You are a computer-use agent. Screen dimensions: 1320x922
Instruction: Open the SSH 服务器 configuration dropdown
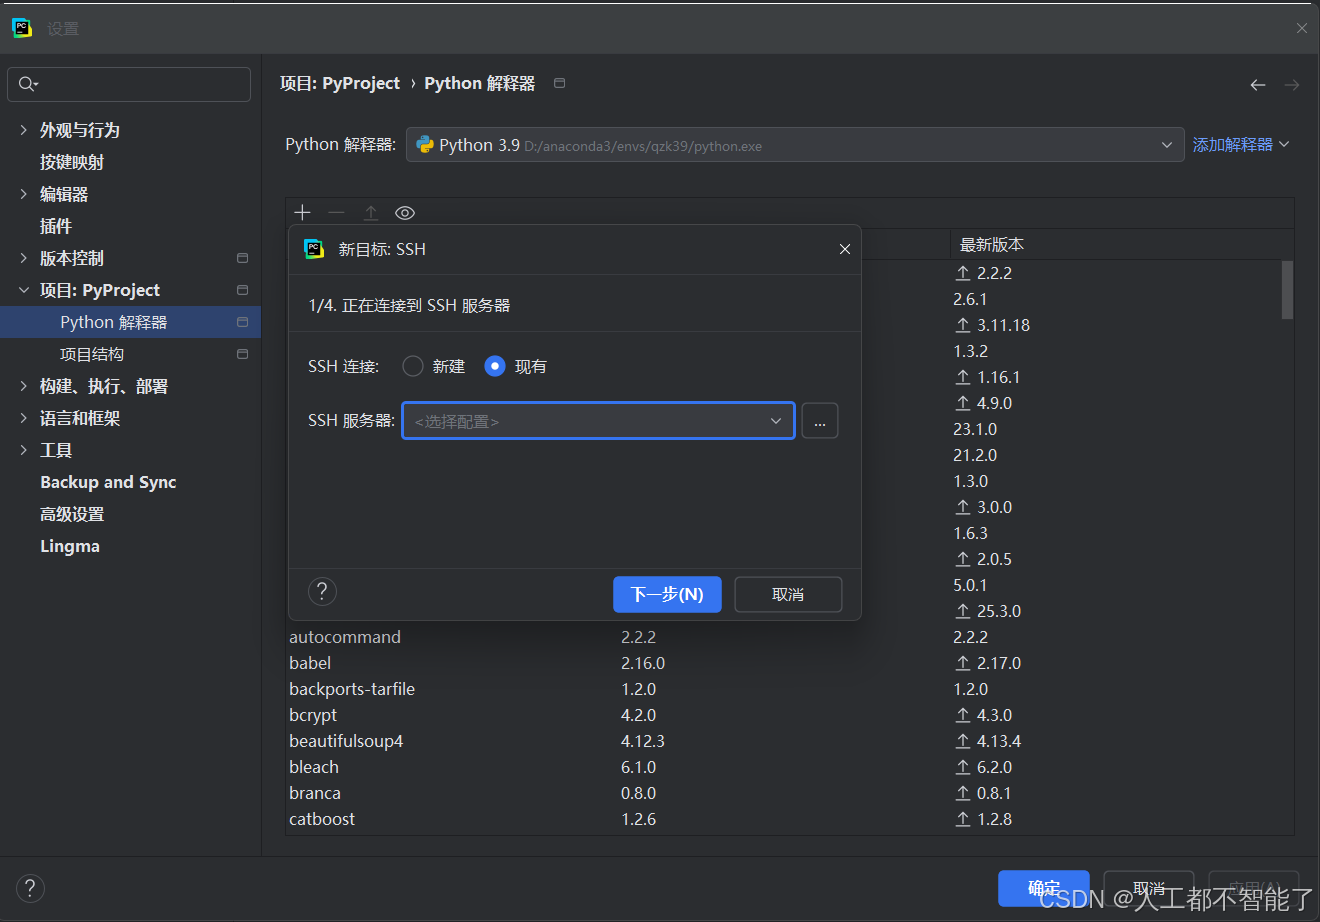coord(598,421)
